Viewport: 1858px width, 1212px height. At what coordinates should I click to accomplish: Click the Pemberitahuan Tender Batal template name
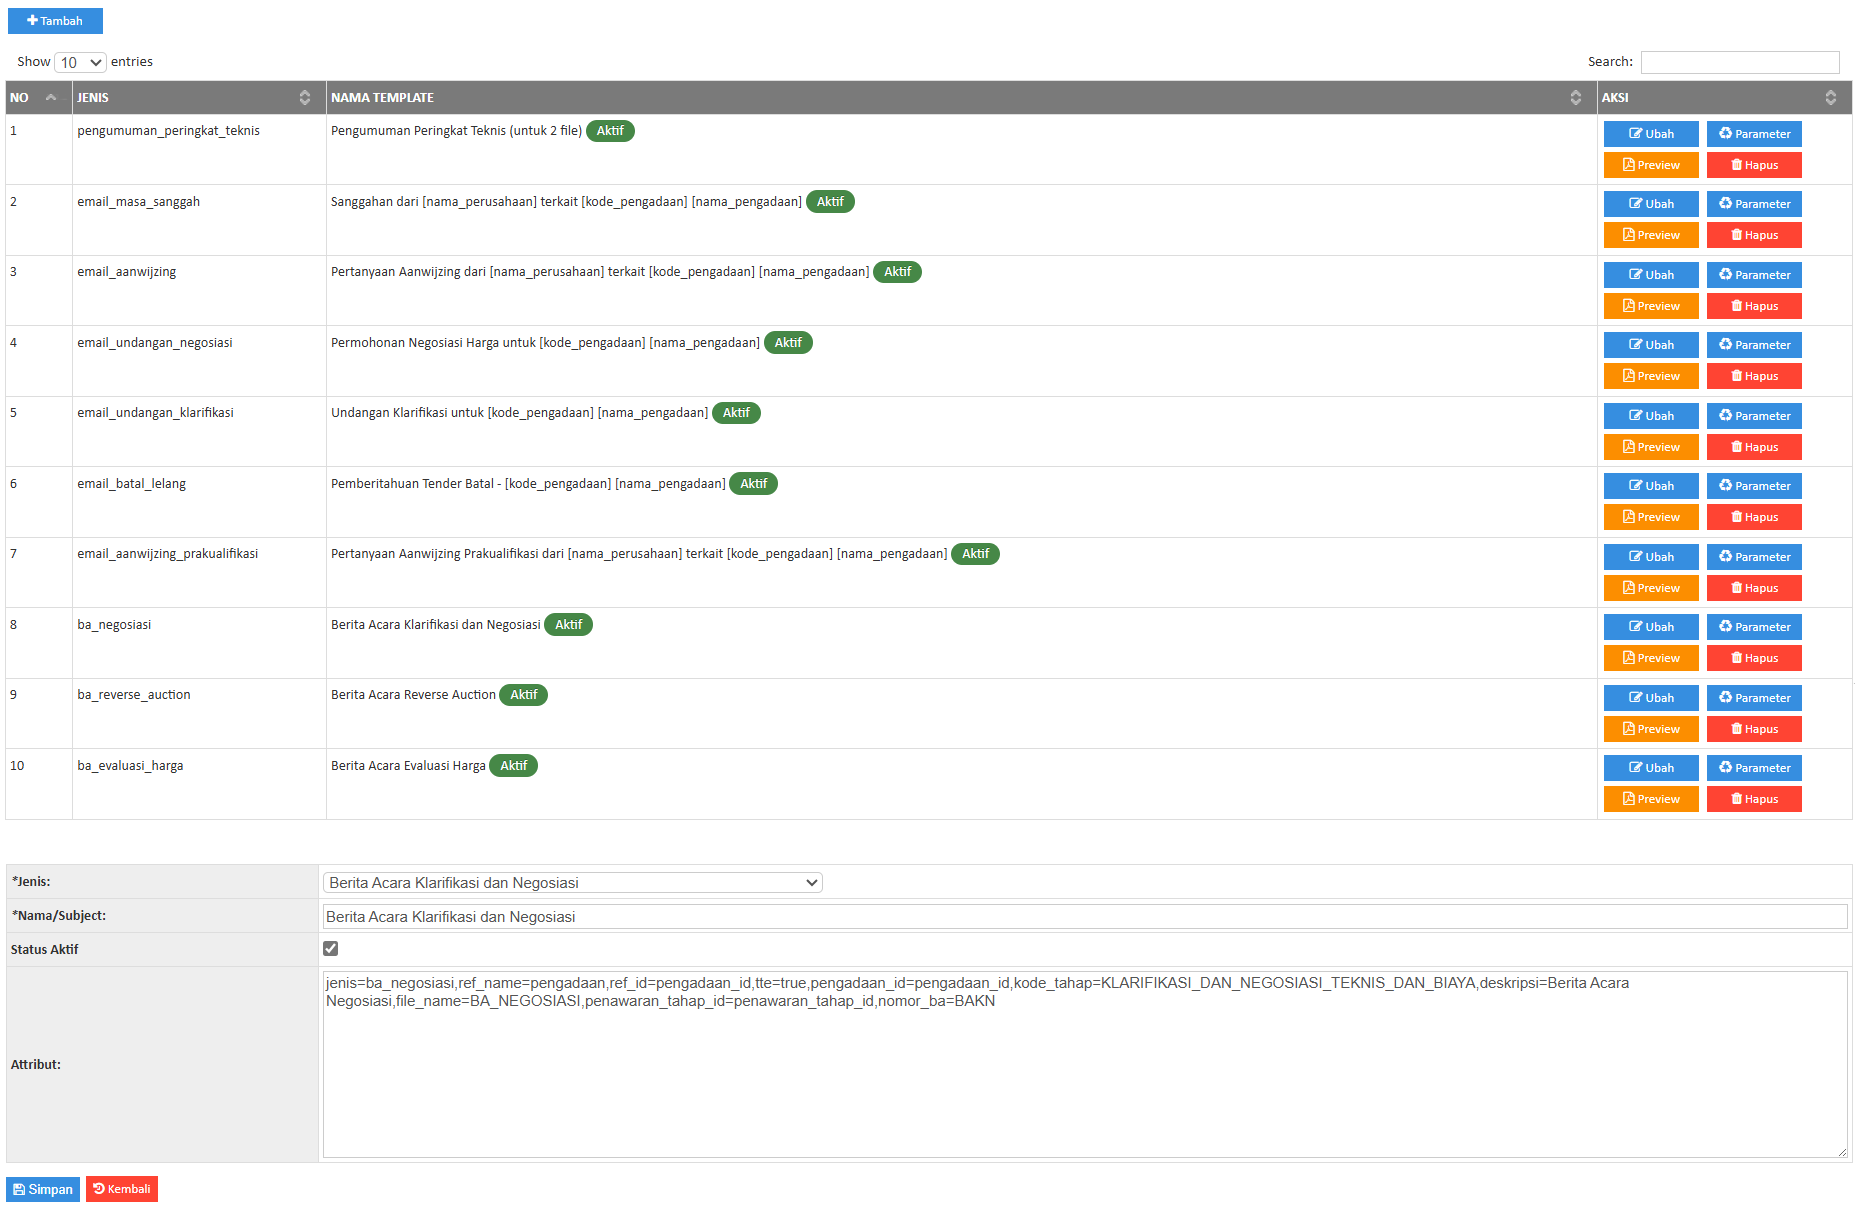(x=528, y=484)
